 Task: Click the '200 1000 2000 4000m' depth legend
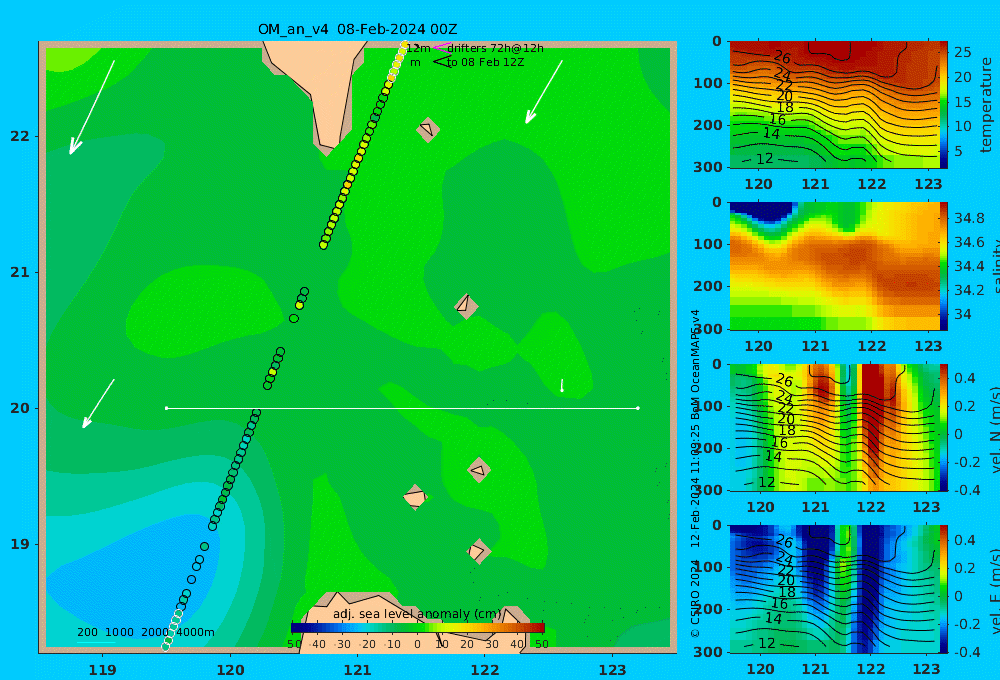[x=145, y=632]
